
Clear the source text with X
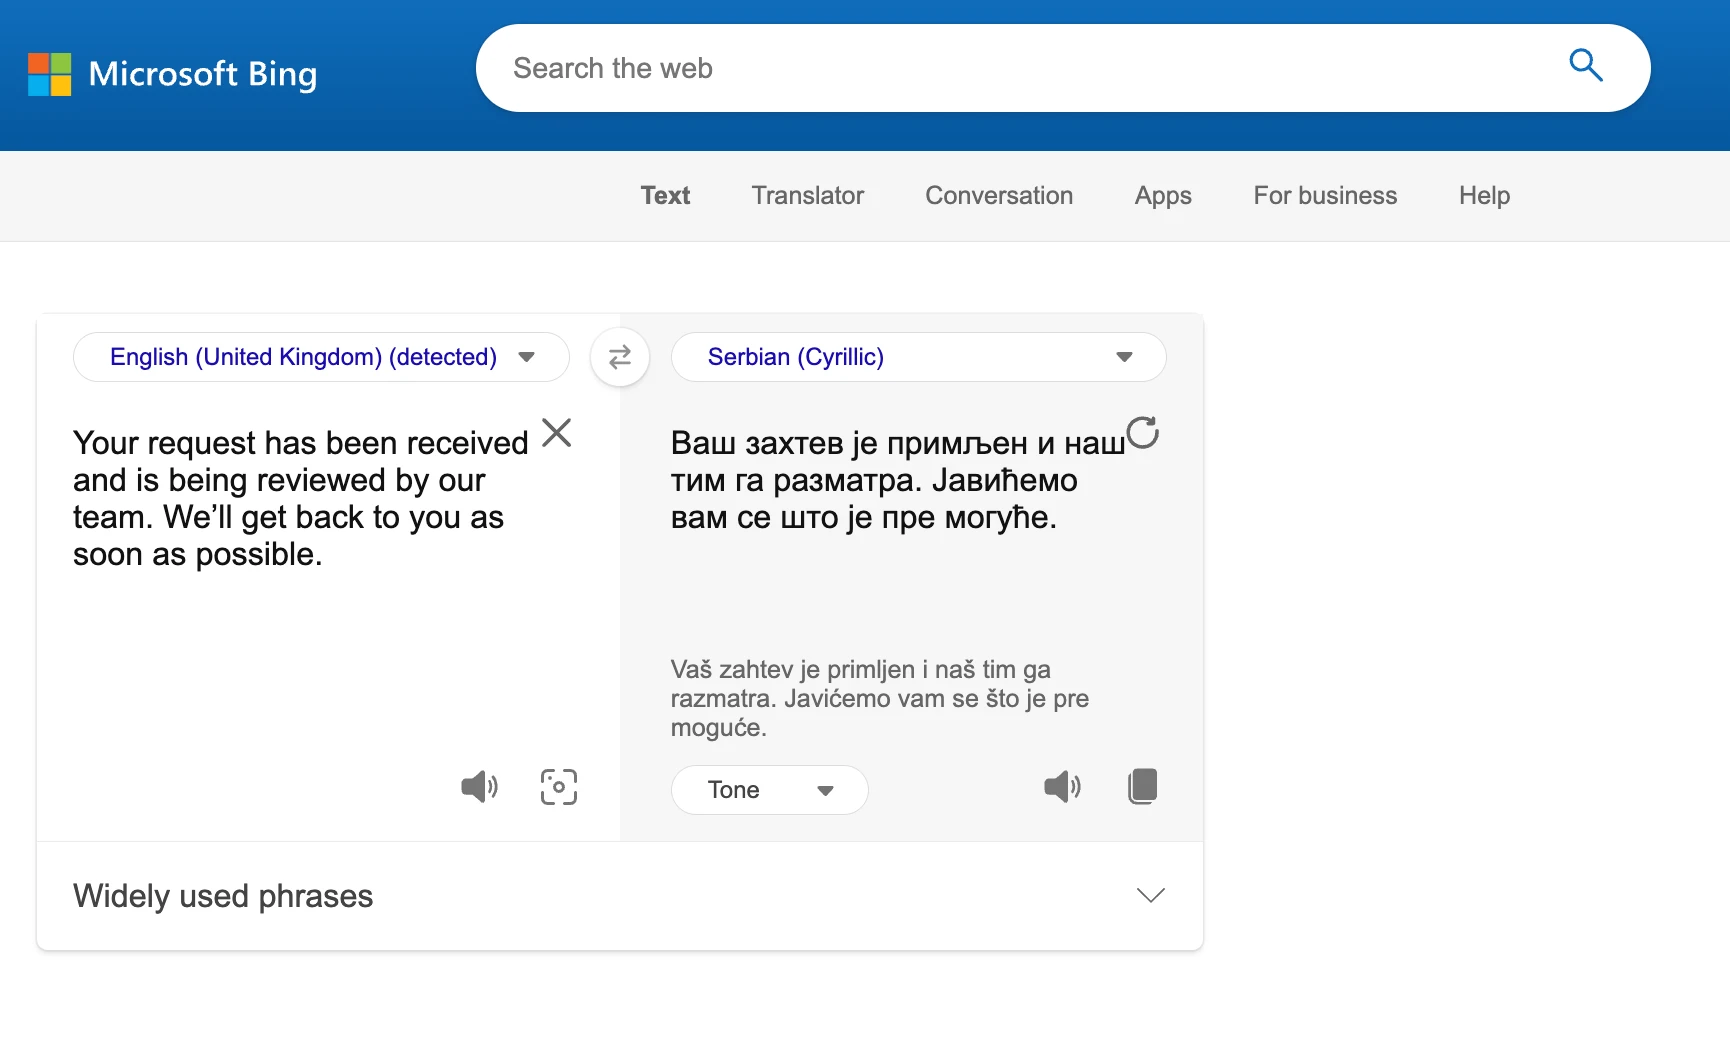coord(557,433)
